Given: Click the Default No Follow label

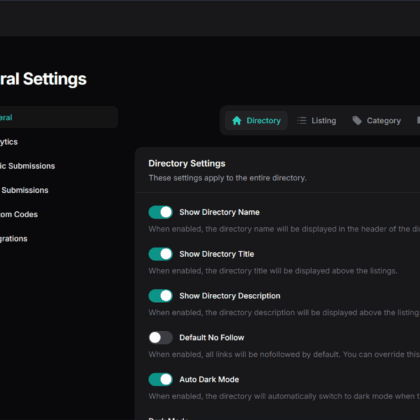Looking at the screenshot, I should tap(212, 337).
